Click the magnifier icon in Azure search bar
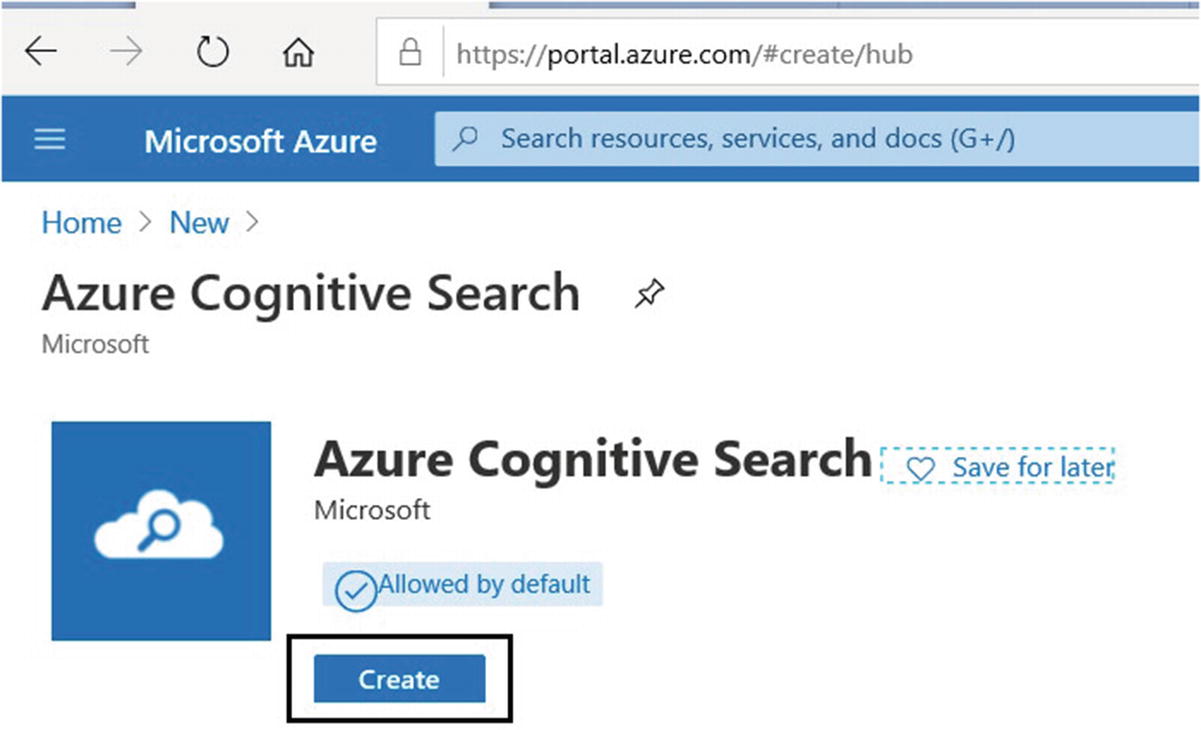Image resolution: width=1201 pixels, height=730 pixels. point(466,139)
